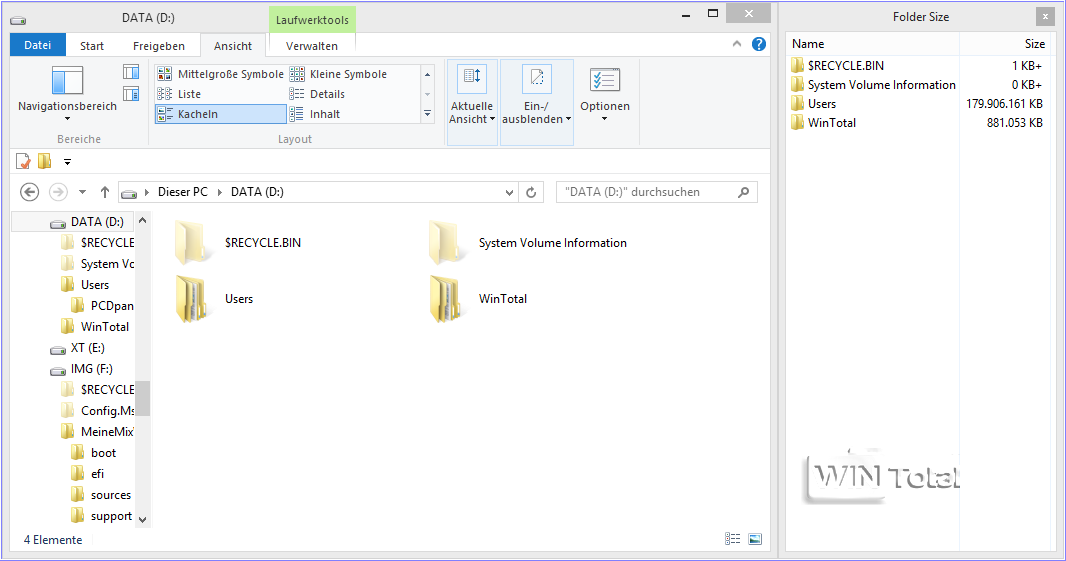Switch to the Freigeben ribbon tab
This screenshot has height=561, width=1066.
tap(158, 46)
